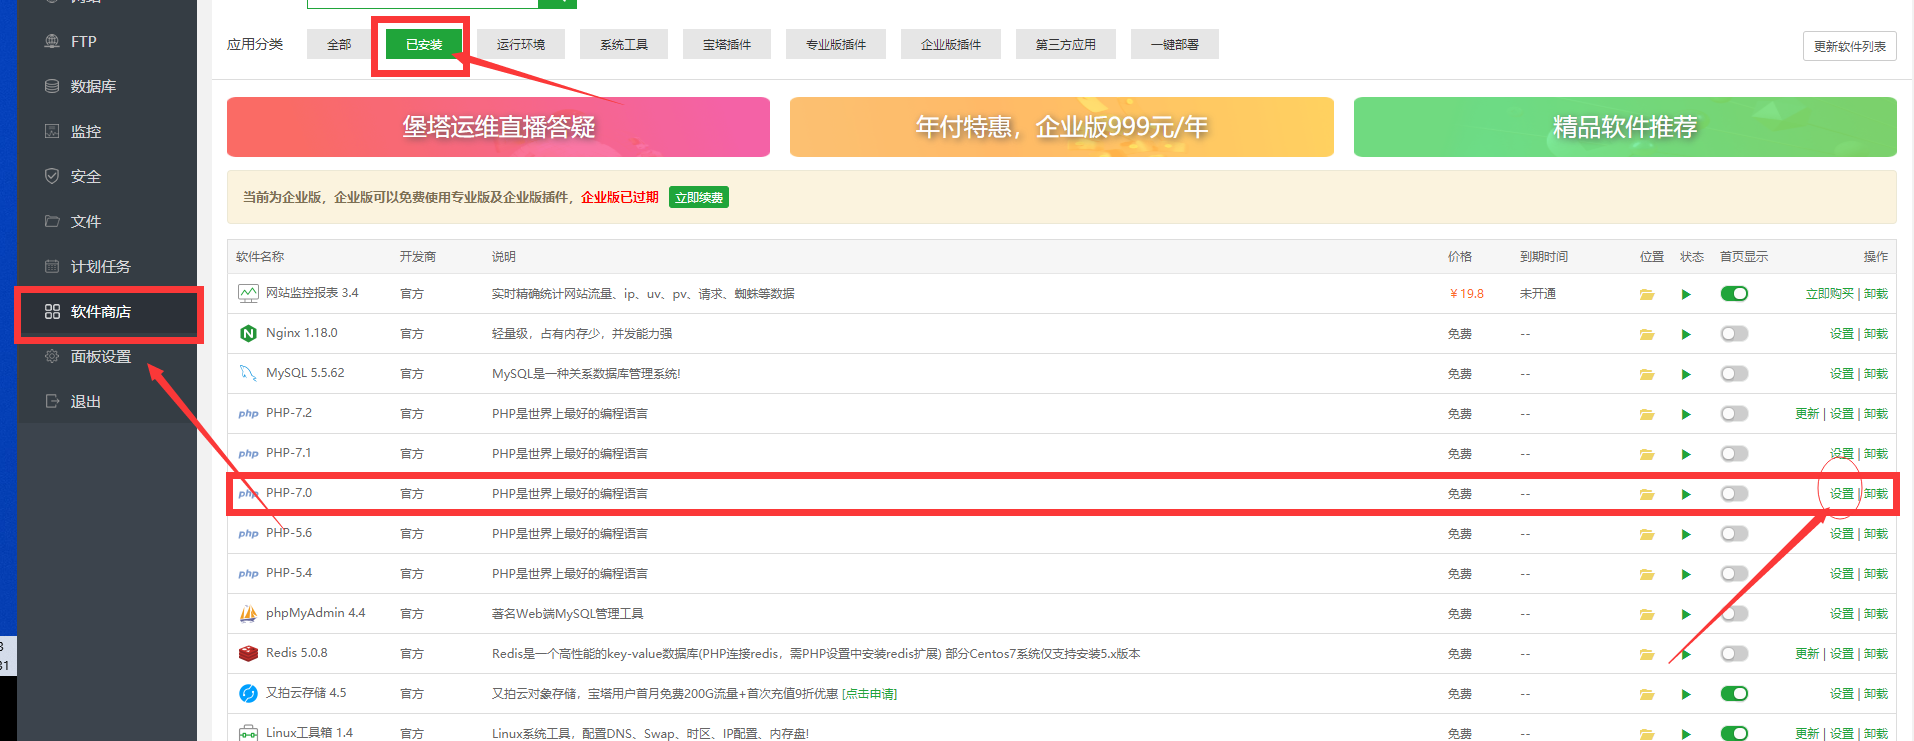Viewport: 1914px width, 741px height.
Task: Open the 计划任务 sidebar item
Action: [x=100, y=267]
